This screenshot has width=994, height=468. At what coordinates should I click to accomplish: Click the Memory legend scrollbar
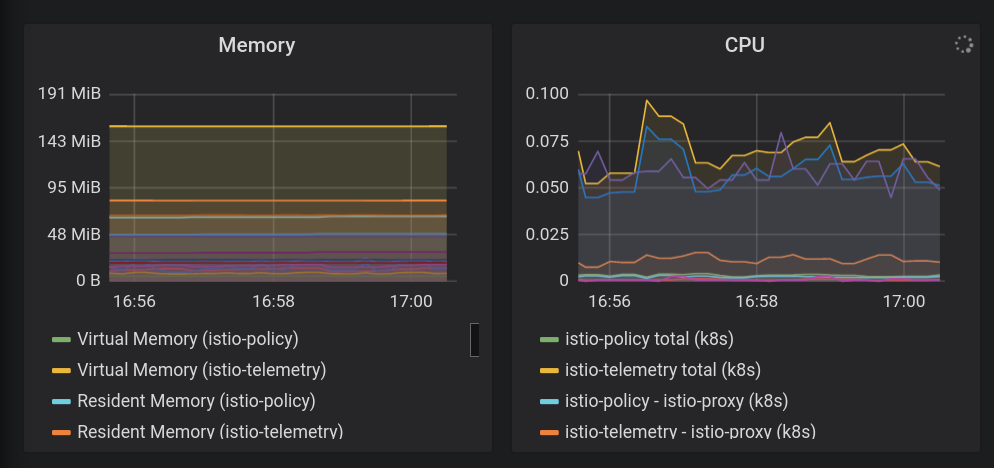click(x=475, y=339)
